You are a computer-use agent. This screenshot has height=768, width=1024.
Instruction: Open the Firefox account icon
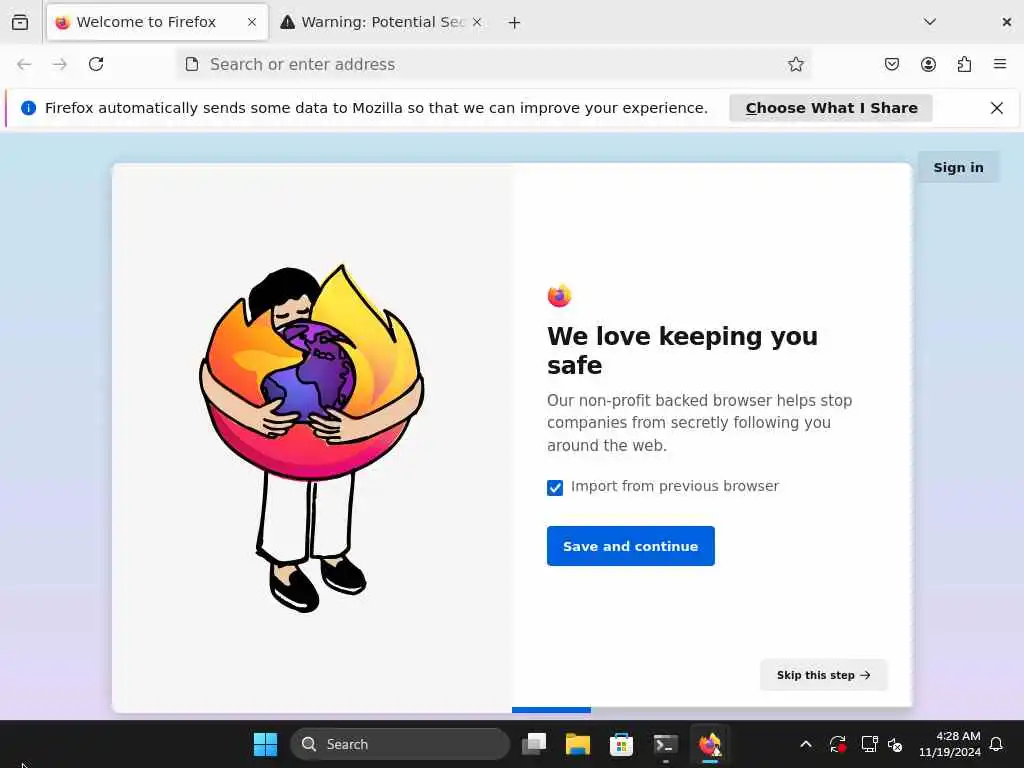928,64
